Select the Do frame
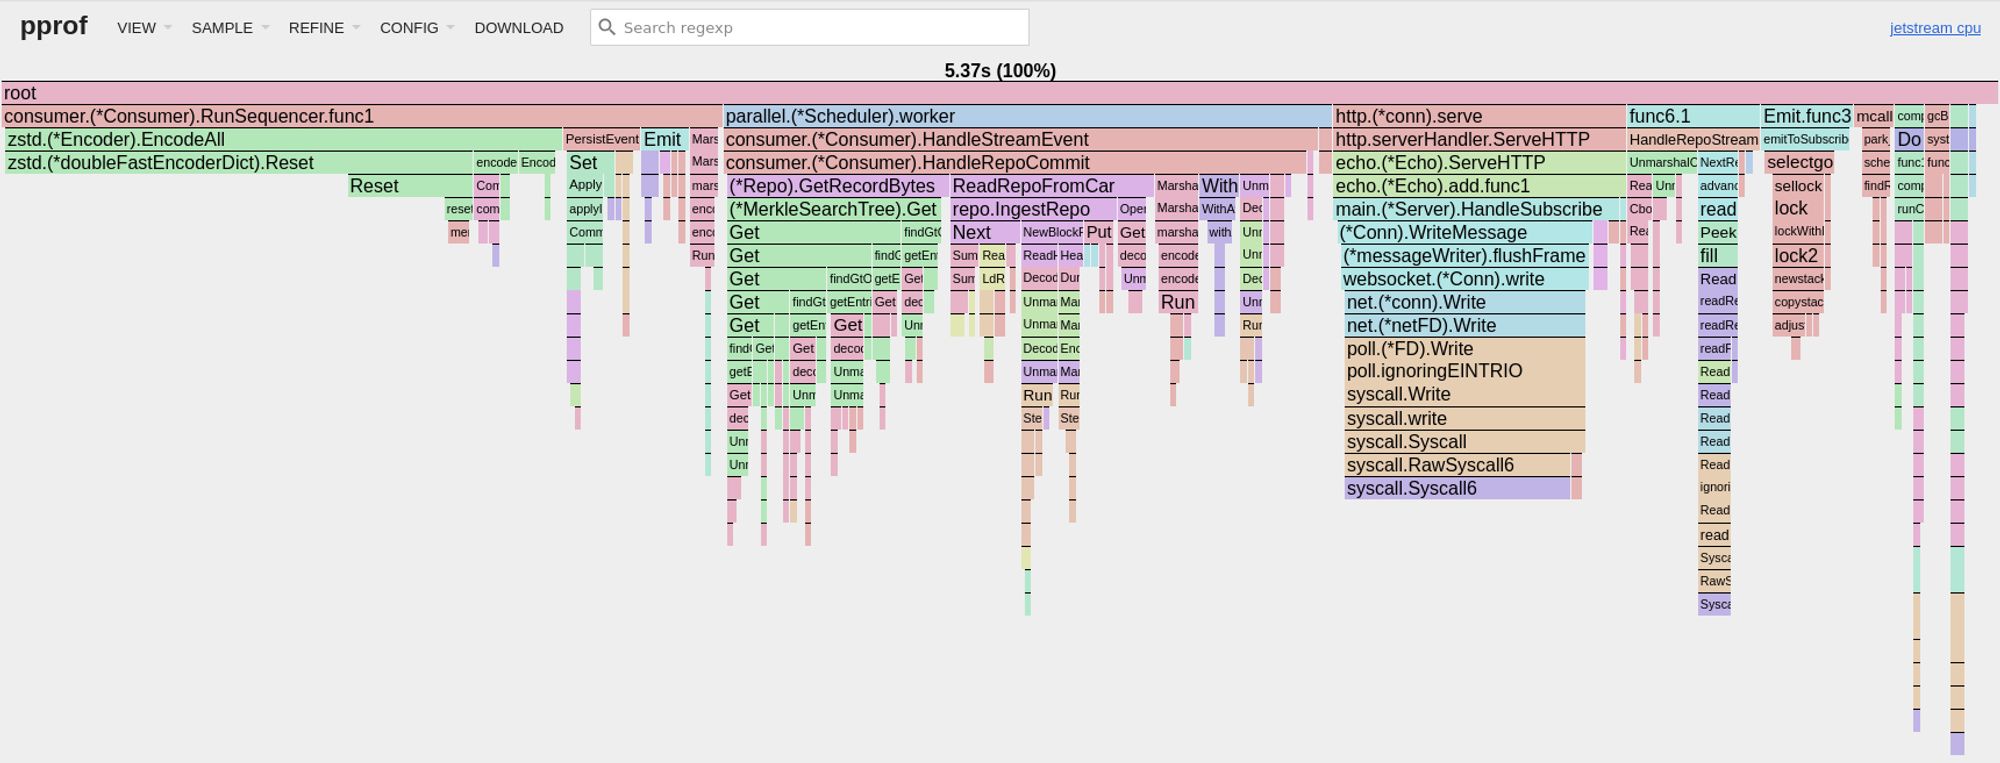The image size is (2000, 763). click(x=1909, y=139)
